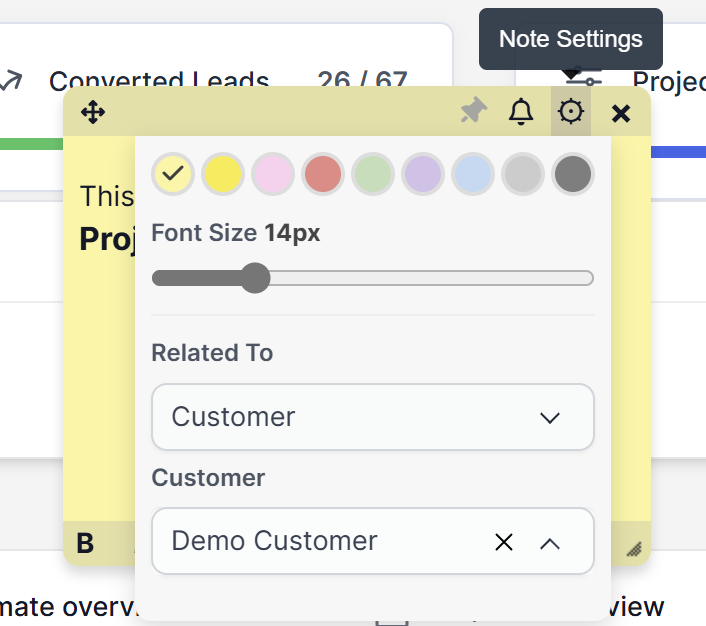Choose the dark gray note color
706x626 pixels.
[x=573, y=174]
